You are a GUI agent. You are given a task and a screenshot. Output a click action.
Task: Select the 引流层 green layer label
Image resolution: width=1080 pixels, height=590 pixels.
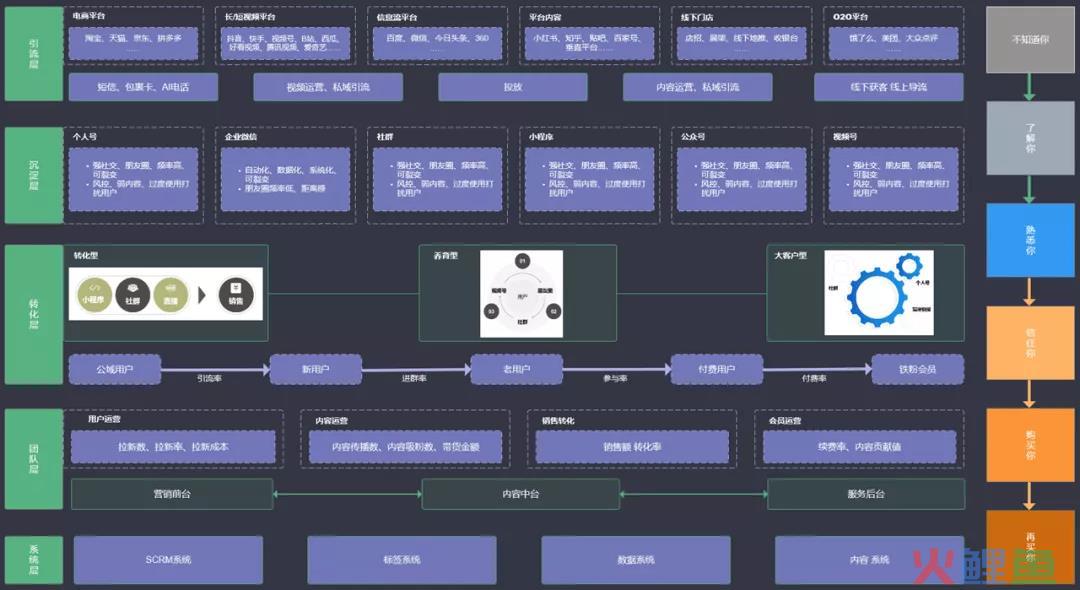point(34,54)
